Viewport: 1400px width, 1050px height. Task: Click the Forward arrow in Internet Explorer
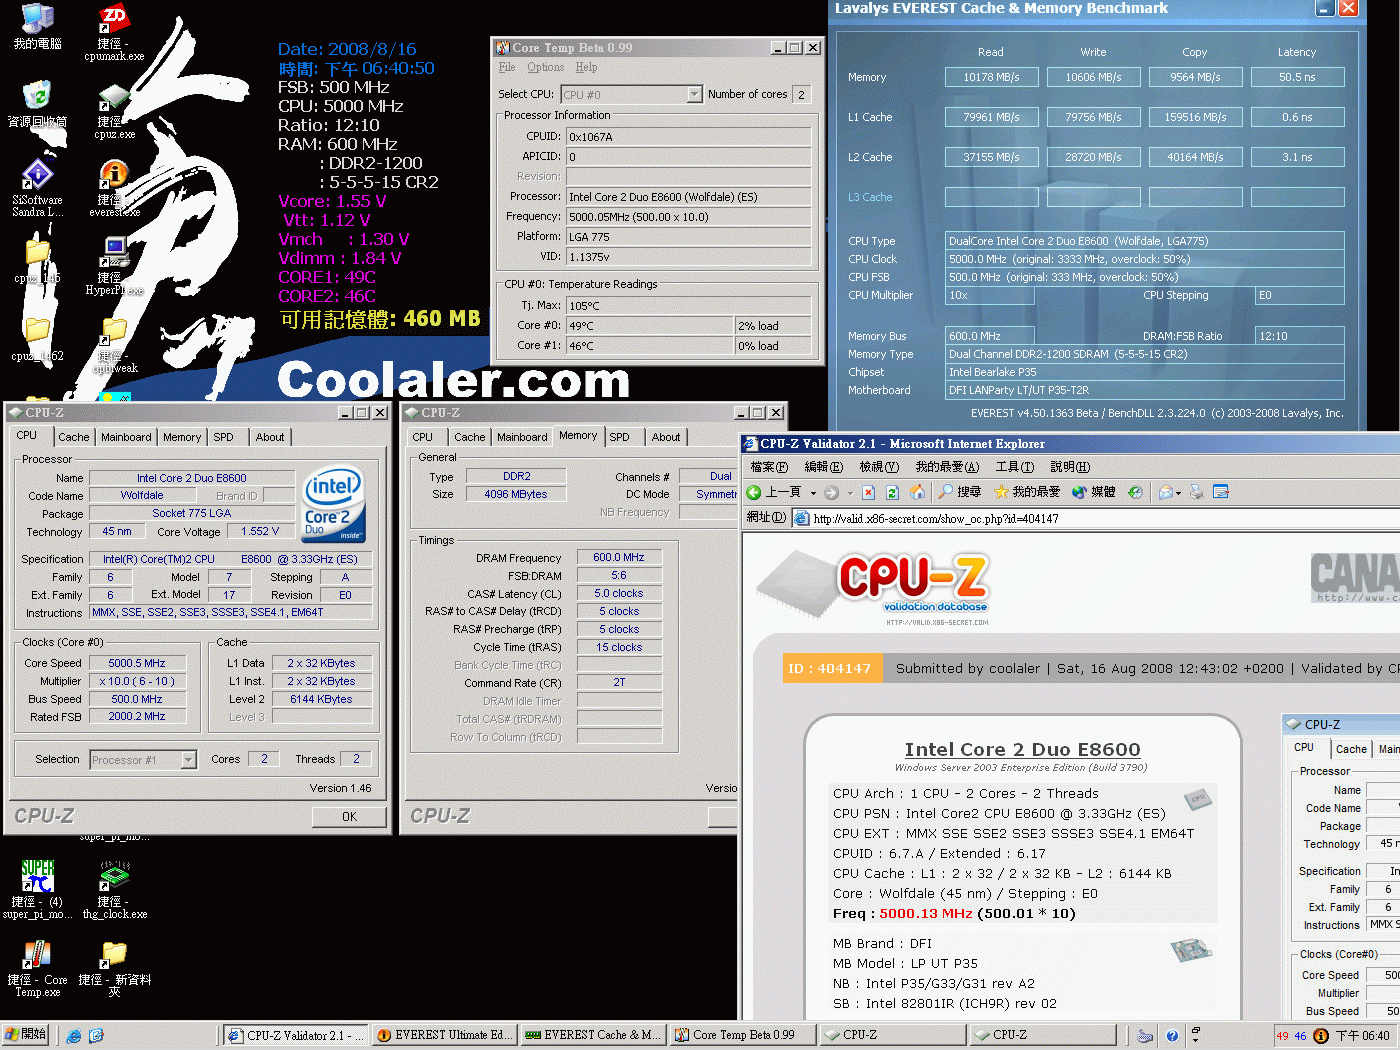(x=831, y=492)
